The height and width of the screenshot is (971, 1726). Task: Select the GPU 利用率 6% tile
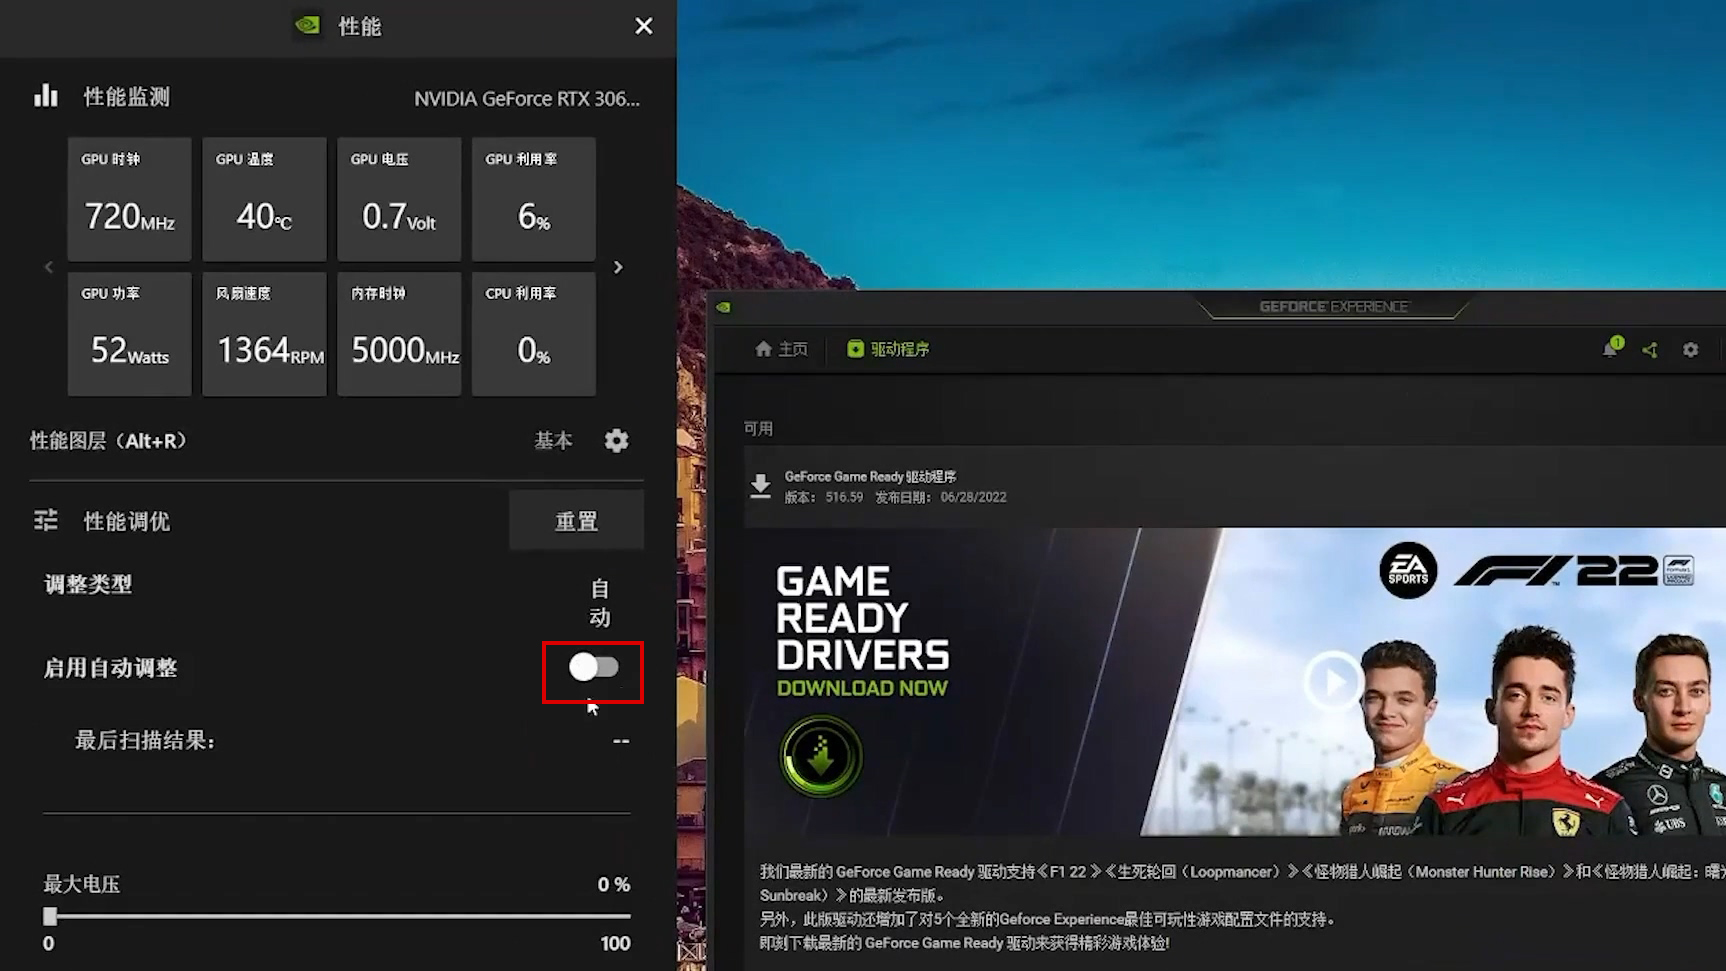pyautogui.click(x=534, y=199)
